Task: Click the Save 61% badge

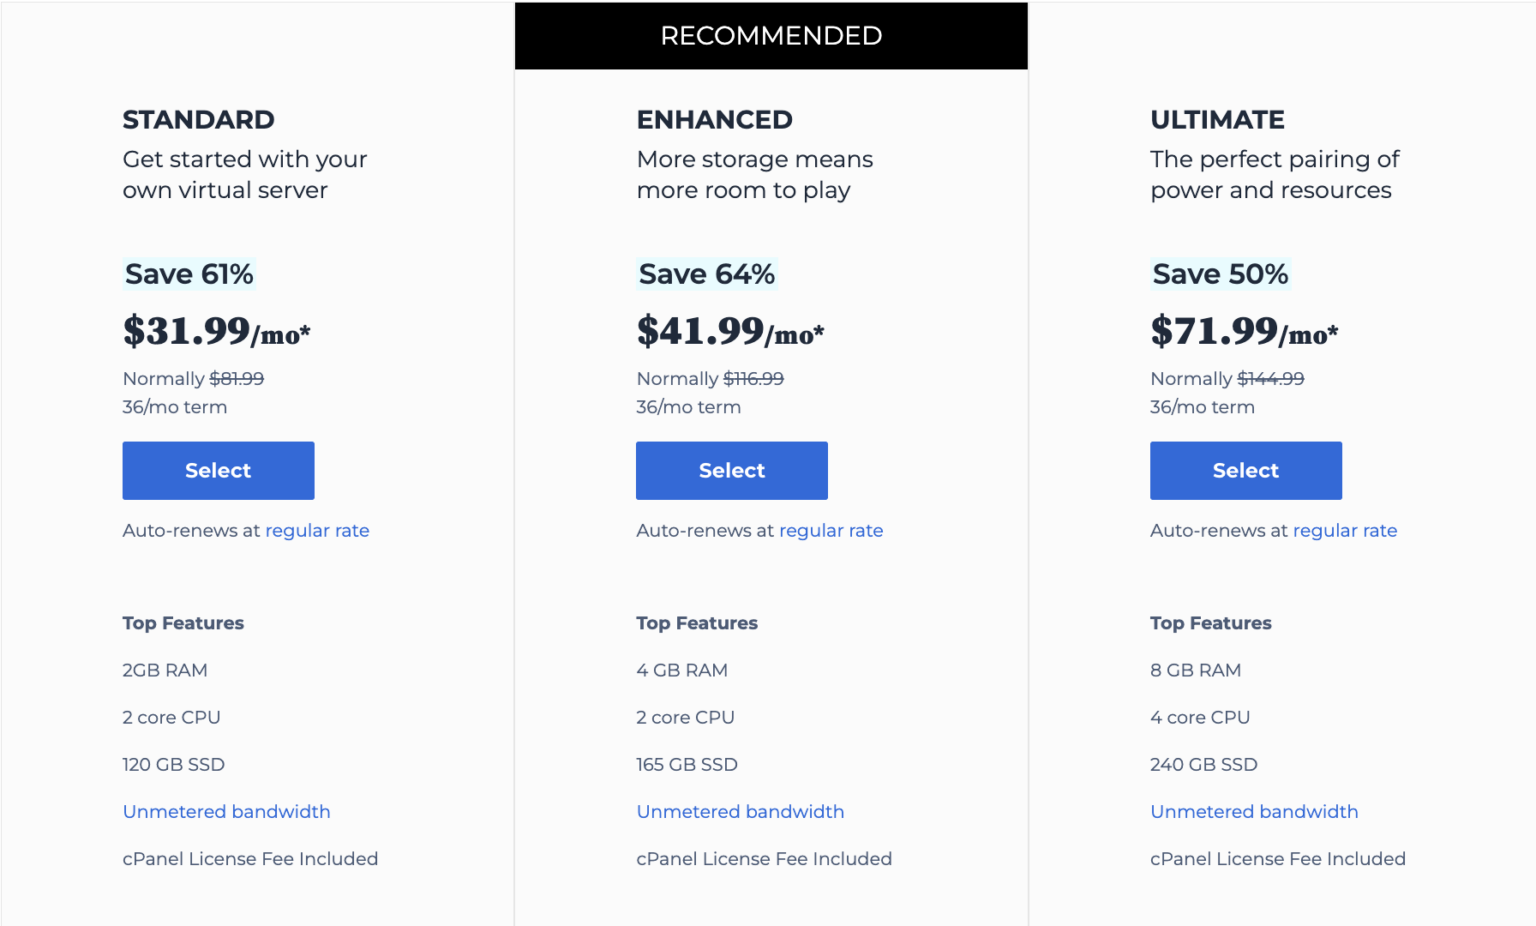Action: pos(189,273)
